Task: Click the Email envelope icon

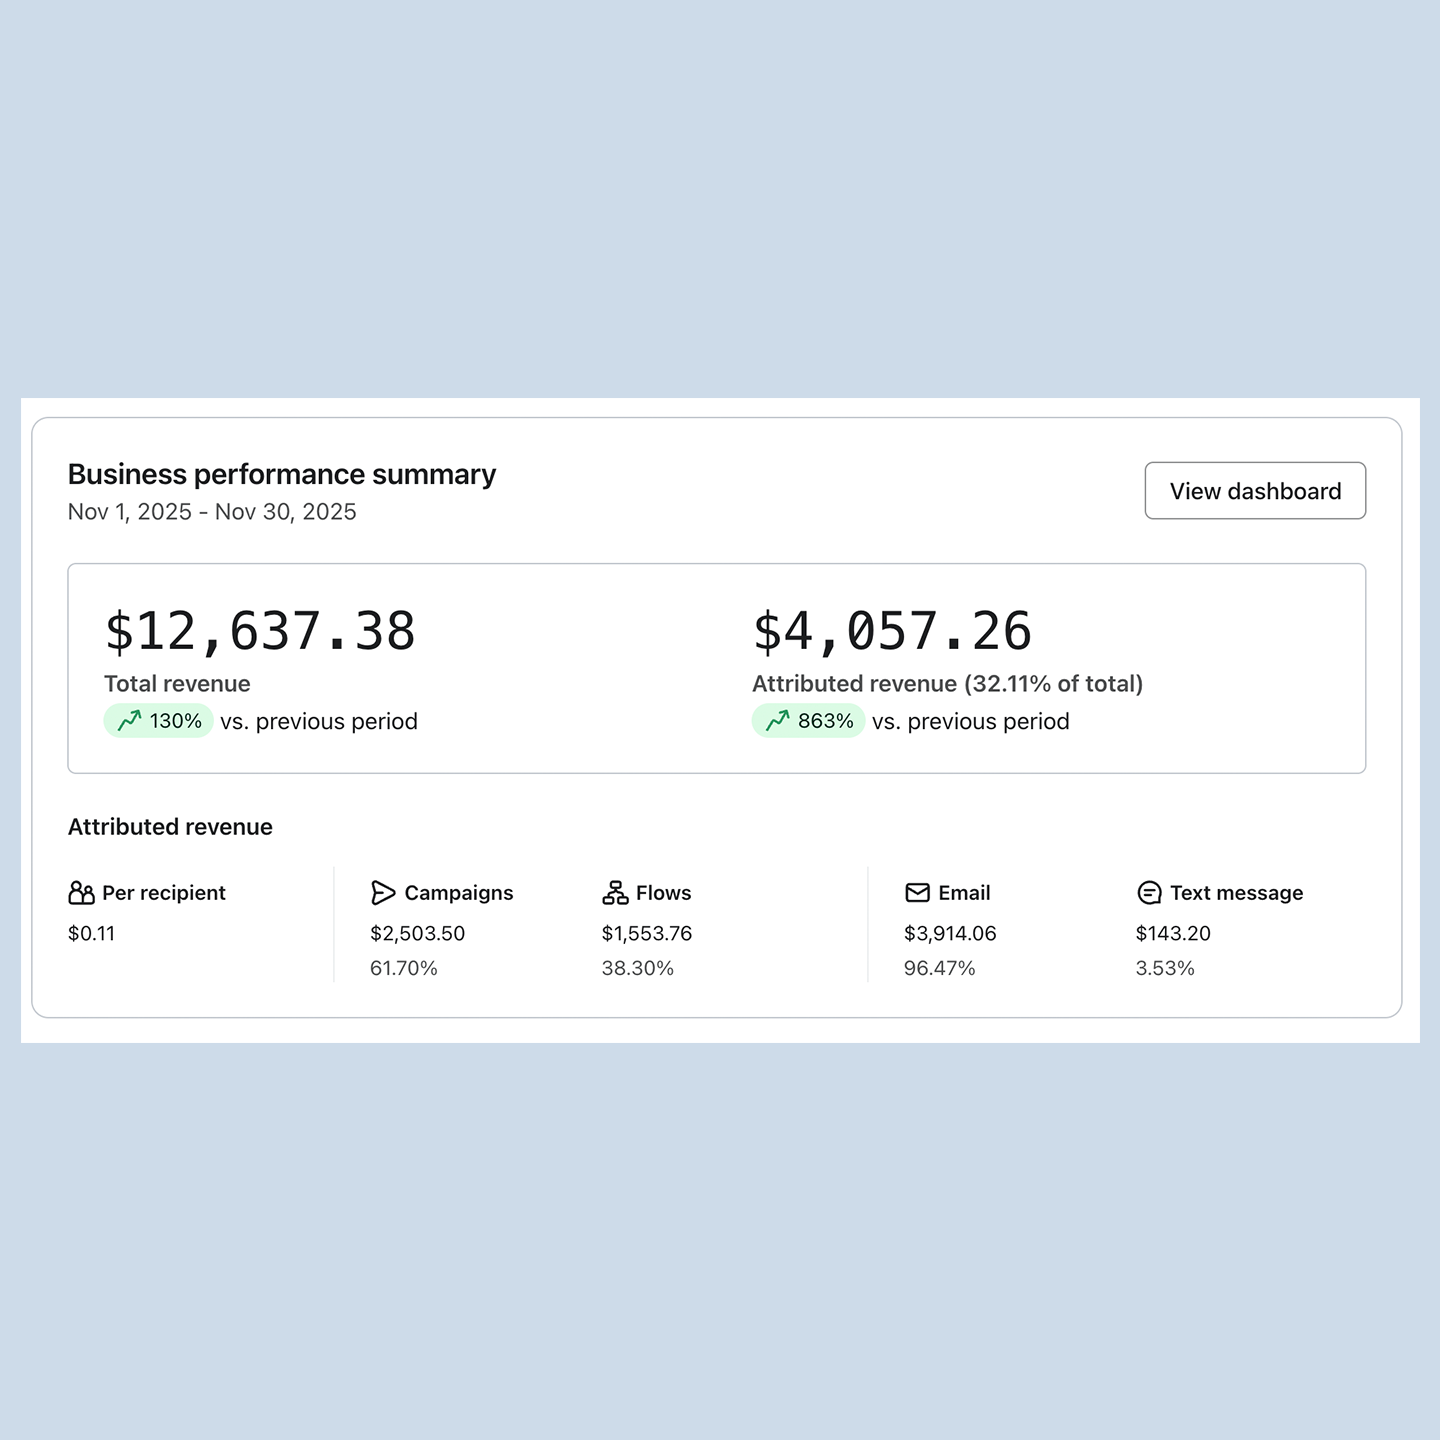Action: click(917, 892)
